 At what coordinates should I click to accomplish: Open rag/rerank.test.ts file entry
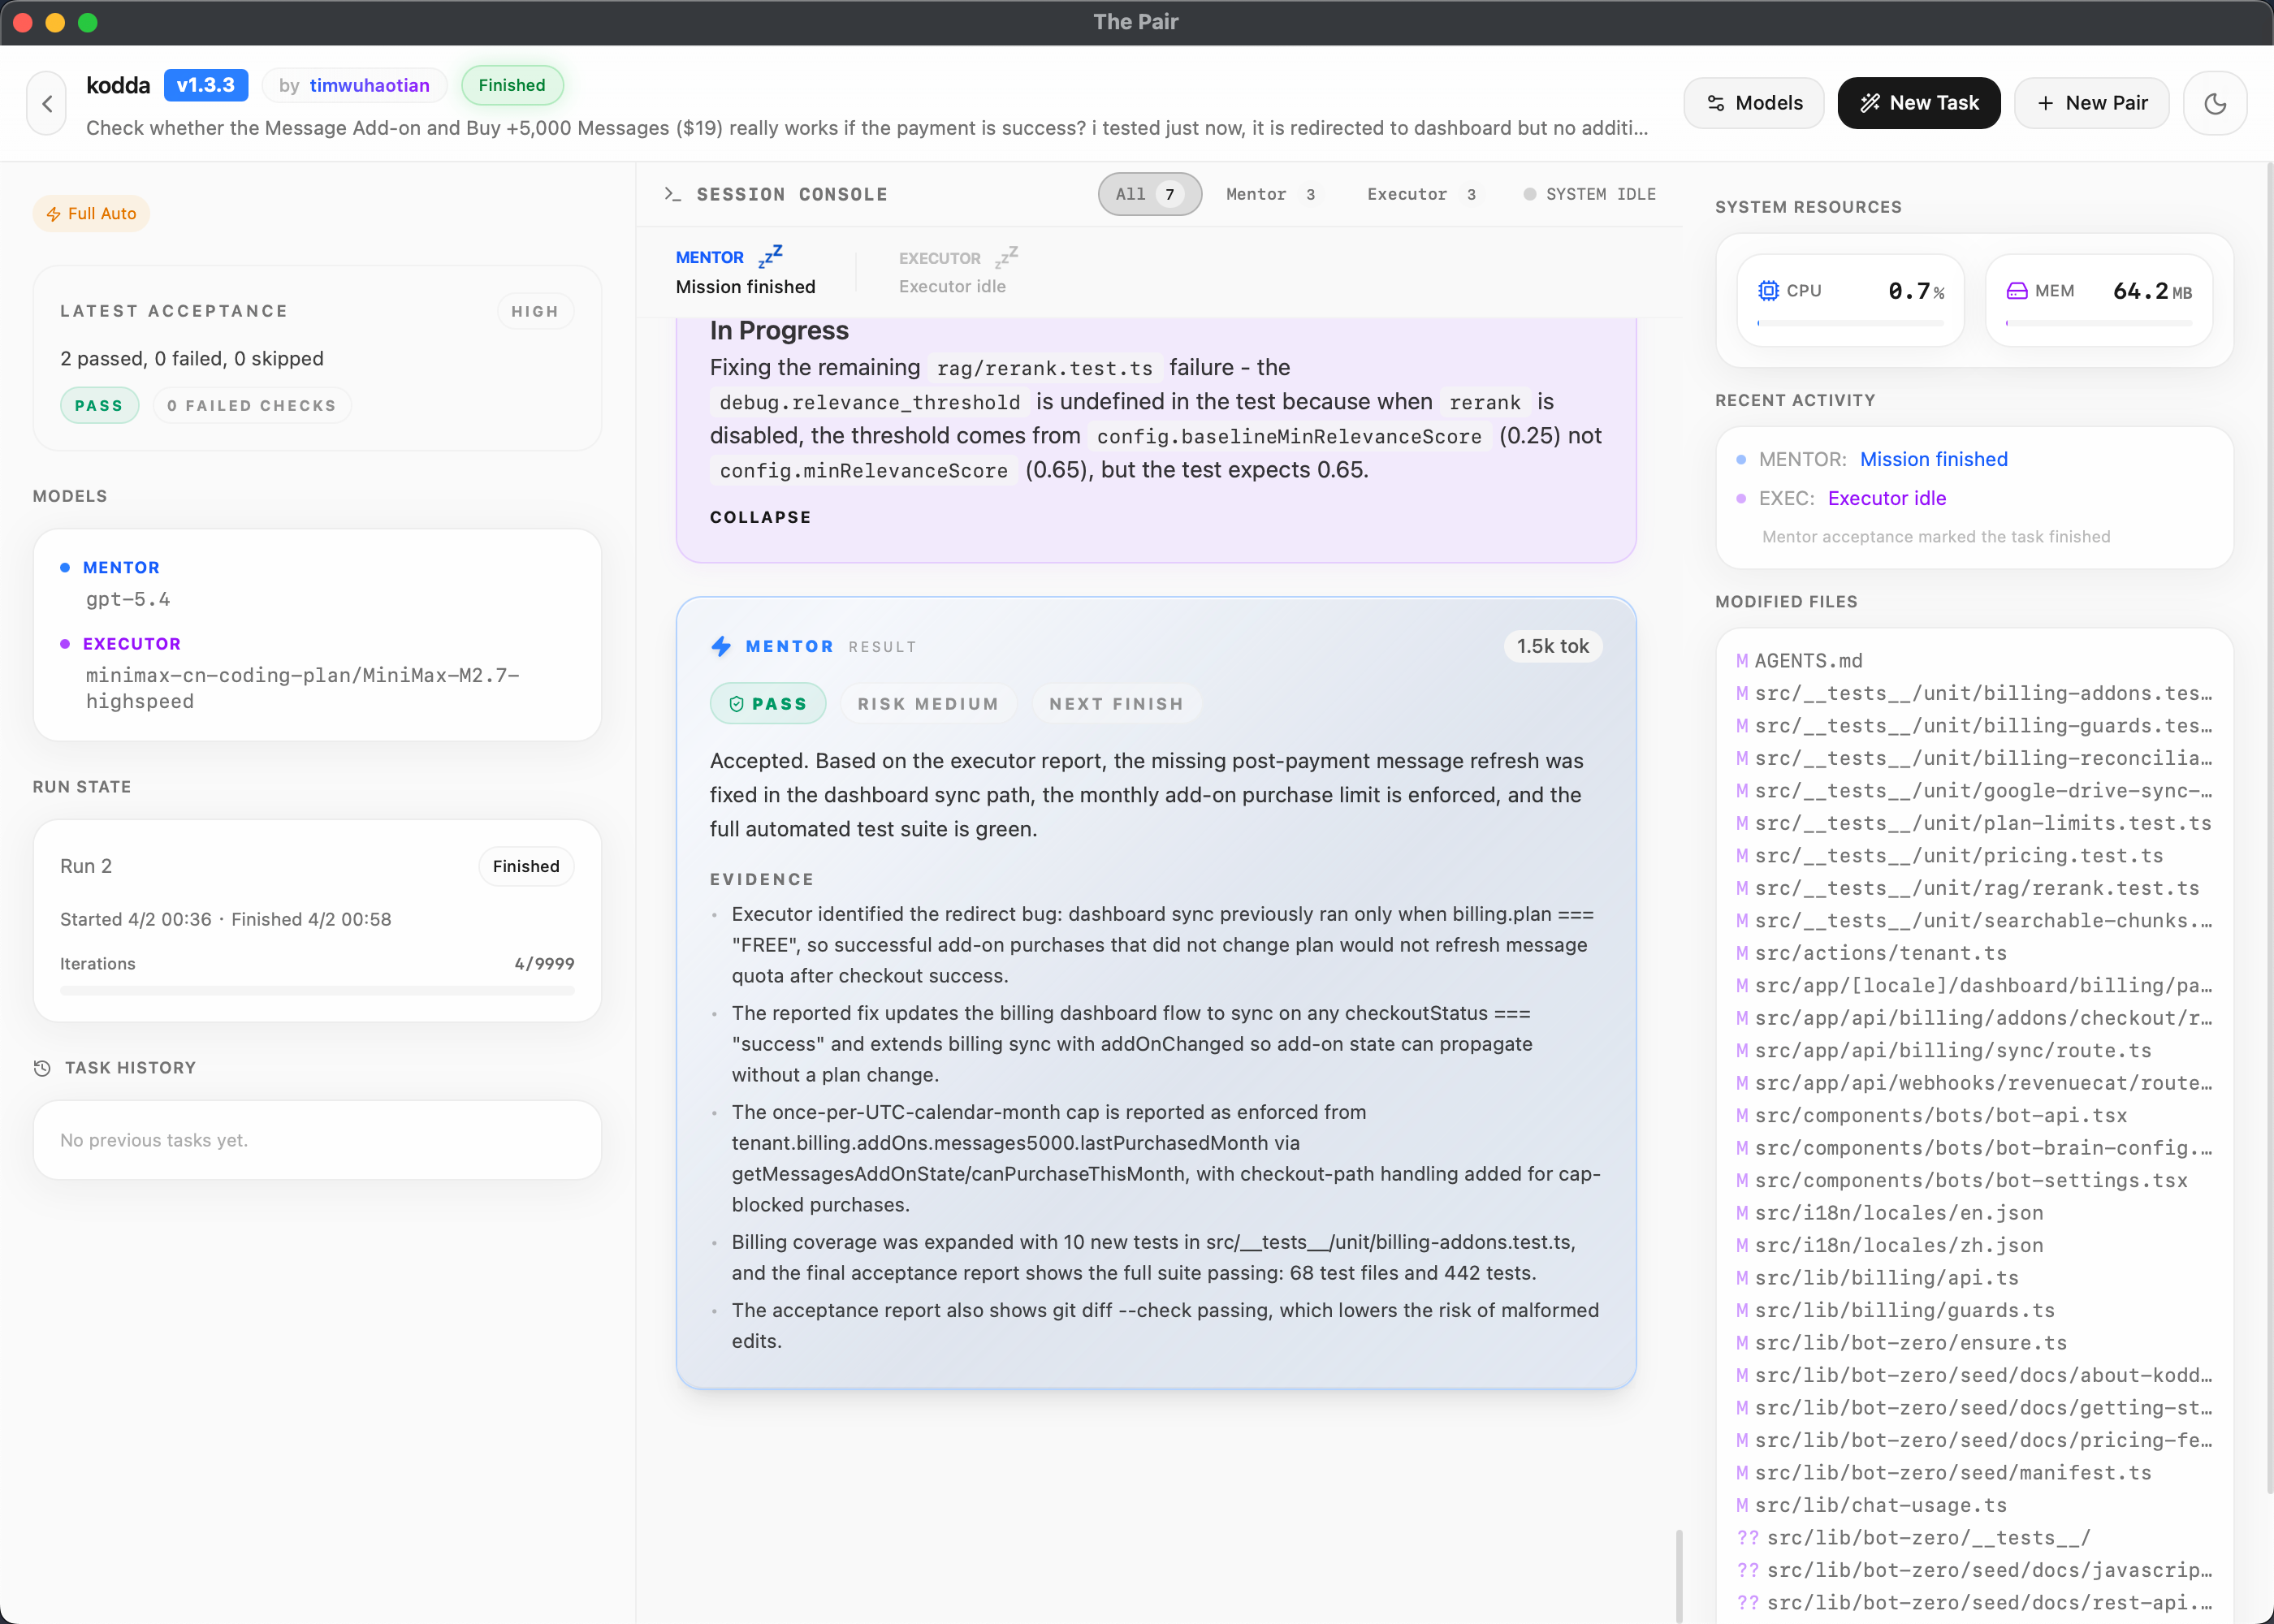tap(1974, 888)
